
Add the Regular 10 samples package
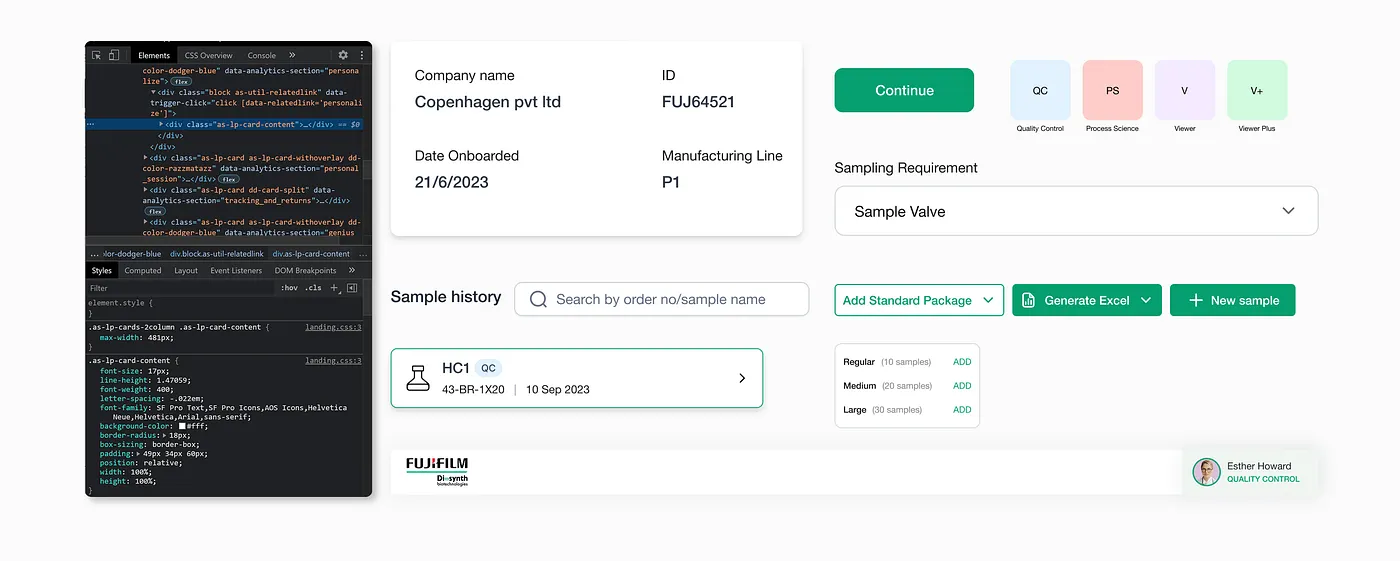pos(962,362)
